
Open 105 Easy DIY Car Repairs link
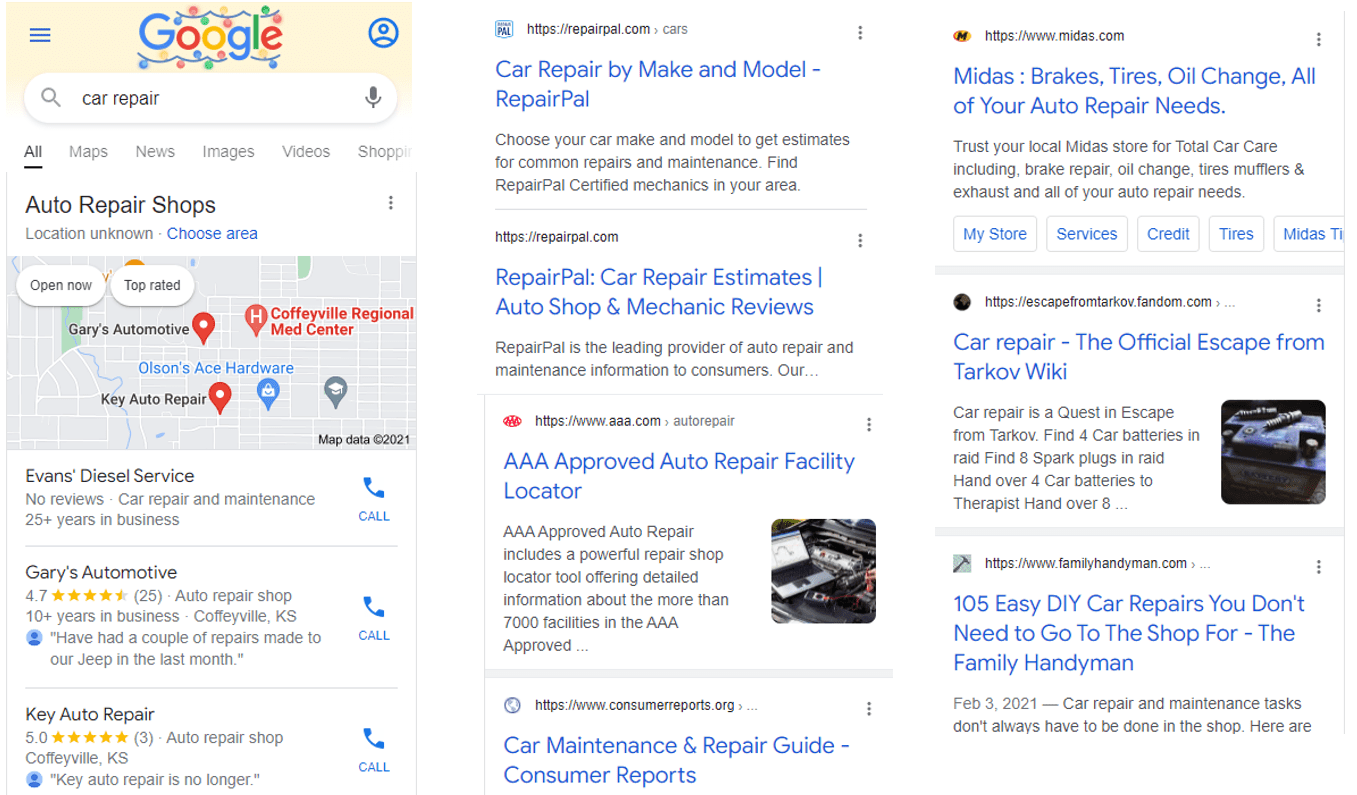(x=1129, y=633)
